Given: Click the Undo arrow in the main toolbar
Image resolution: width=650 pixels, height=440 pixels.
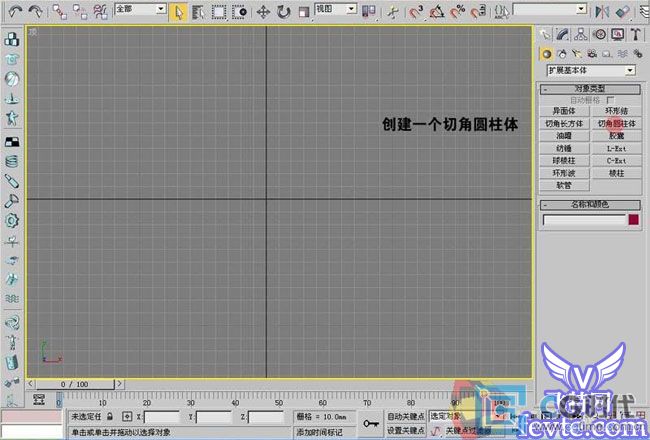Looking at the screenshot, I should pos(15,11).
